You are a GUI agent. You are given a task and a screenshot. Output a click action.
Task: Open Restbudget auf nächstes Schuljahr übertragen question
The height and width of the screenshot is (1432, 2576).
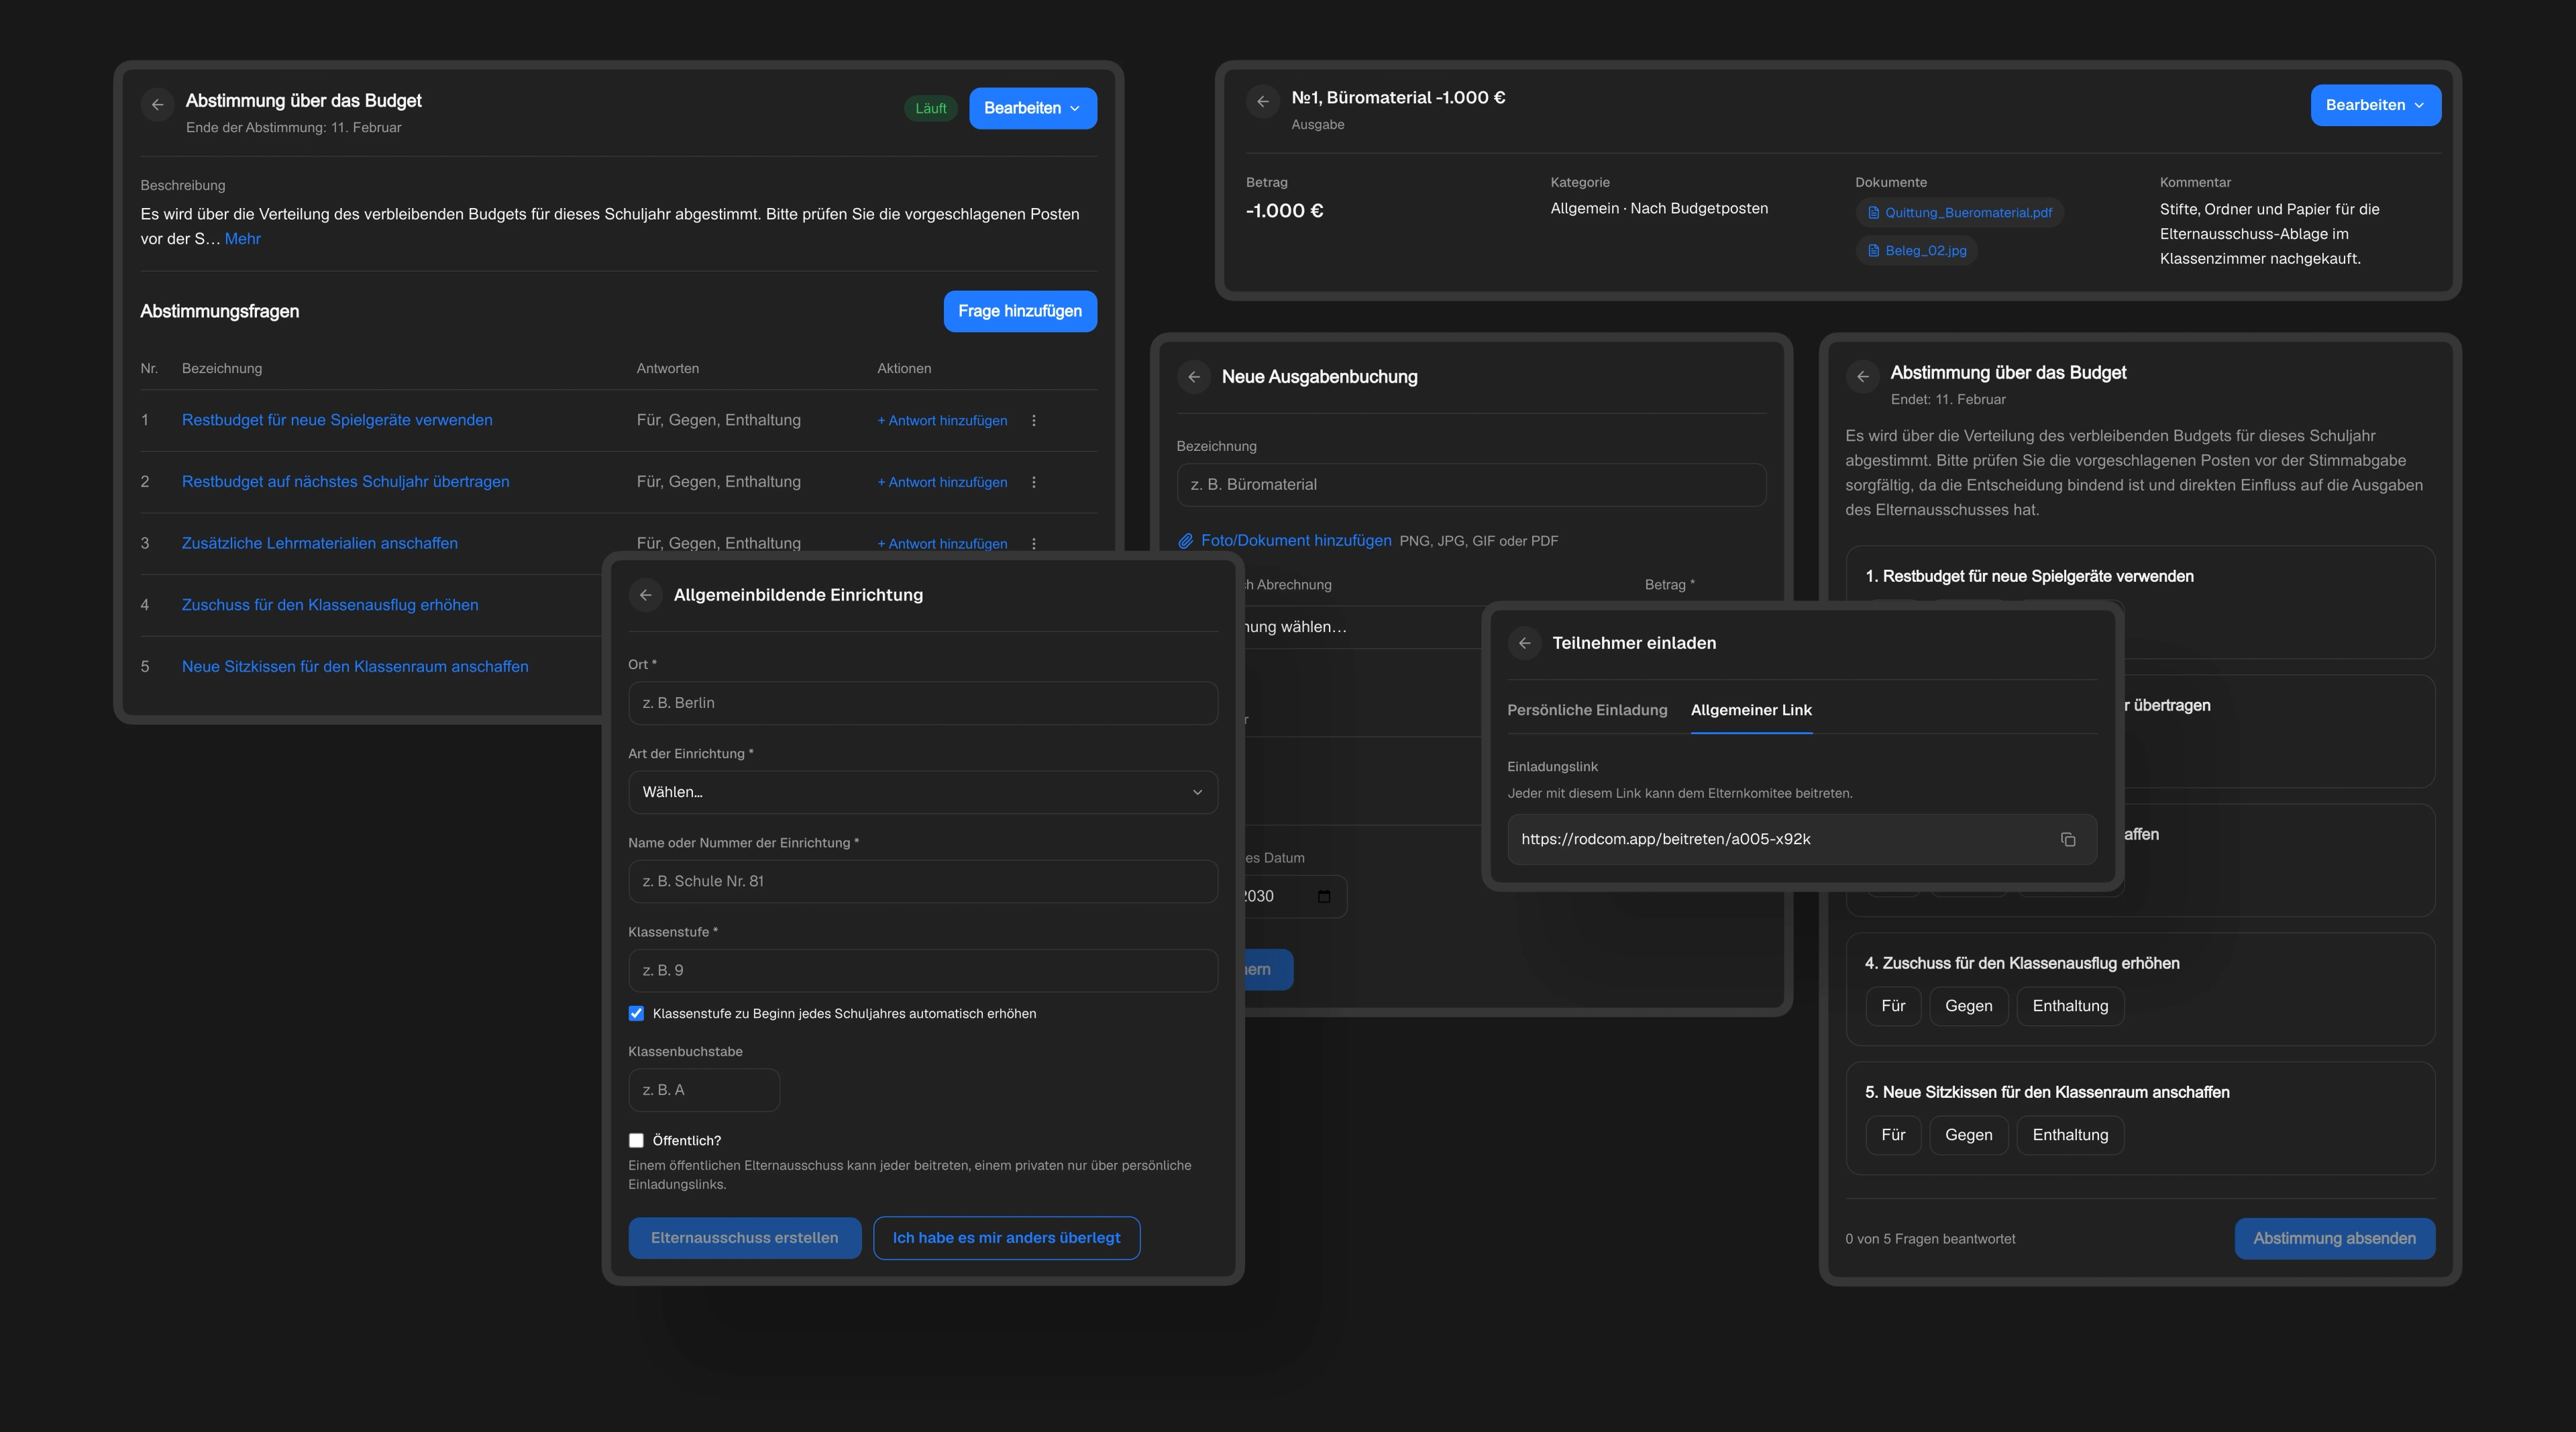point(345,482)
